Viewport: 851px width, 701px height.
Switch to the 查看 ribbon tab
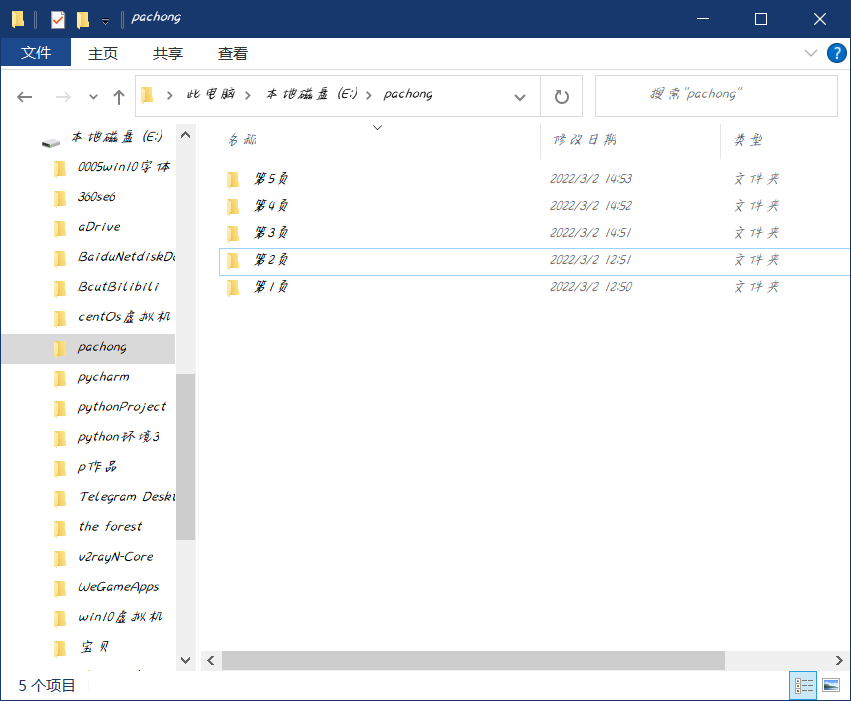click(232, 53)
